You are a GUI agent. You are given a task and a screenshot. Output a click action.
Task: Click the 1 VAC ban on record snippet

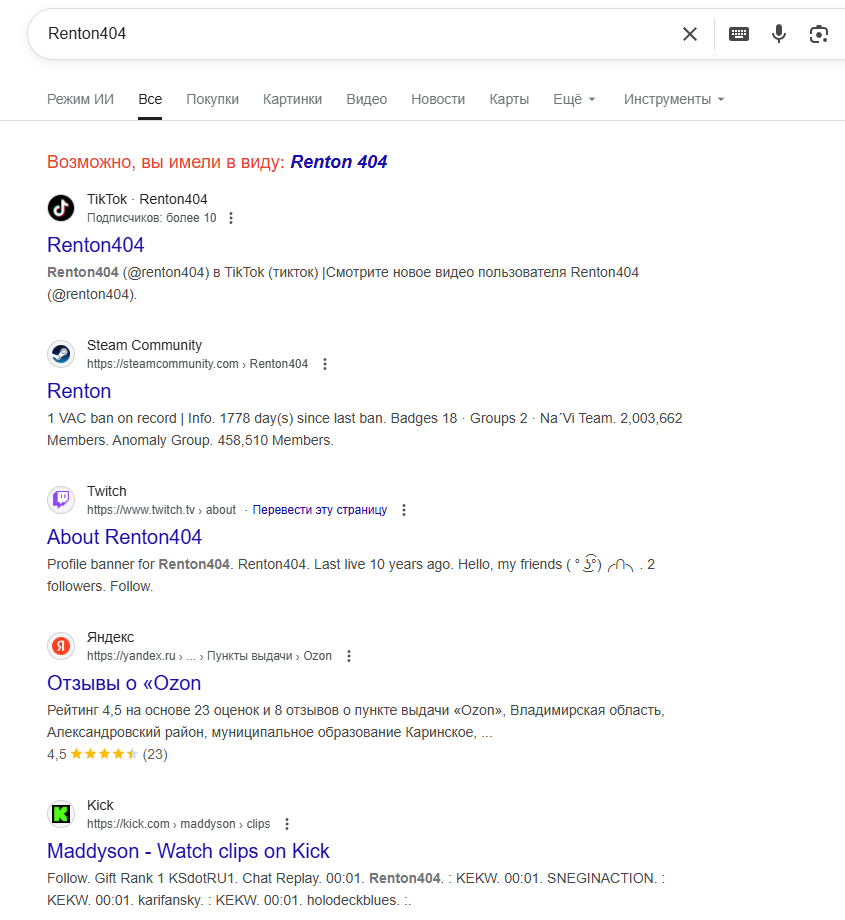[x=364, y=429]
